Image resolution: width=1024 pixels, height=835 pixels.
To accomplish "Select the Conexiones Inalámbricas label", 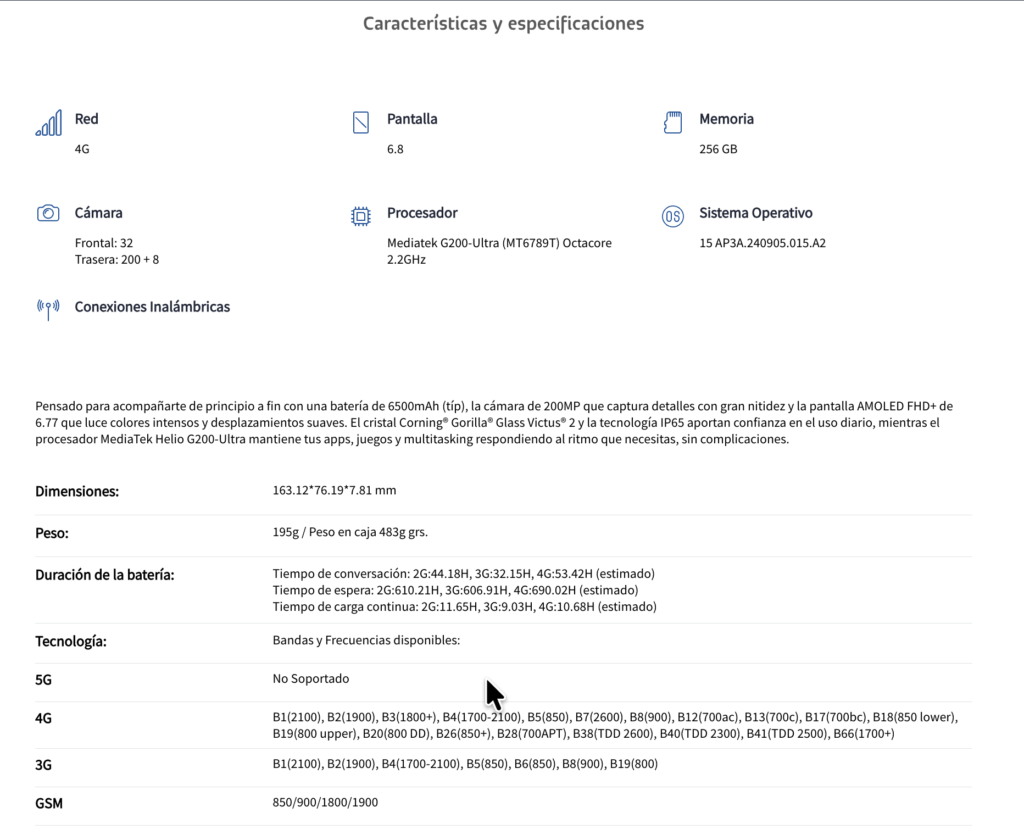I will [152, 307].
